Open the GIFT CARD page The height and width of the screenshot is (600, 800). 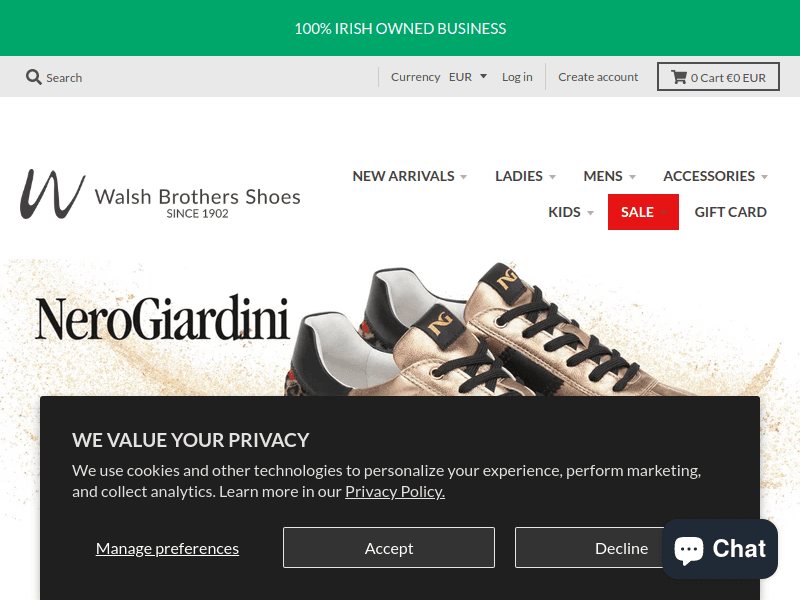click(731, 212)
